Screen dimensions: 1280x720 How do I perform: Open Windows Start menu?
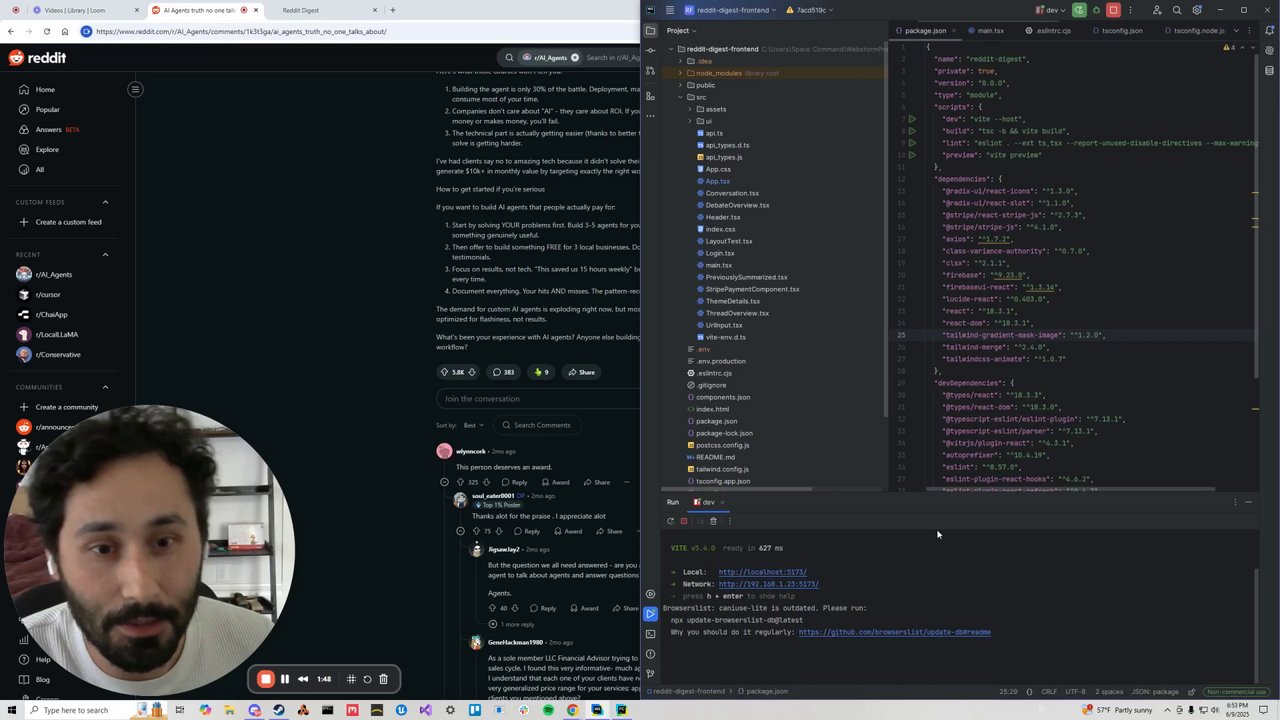pos(12,710)
